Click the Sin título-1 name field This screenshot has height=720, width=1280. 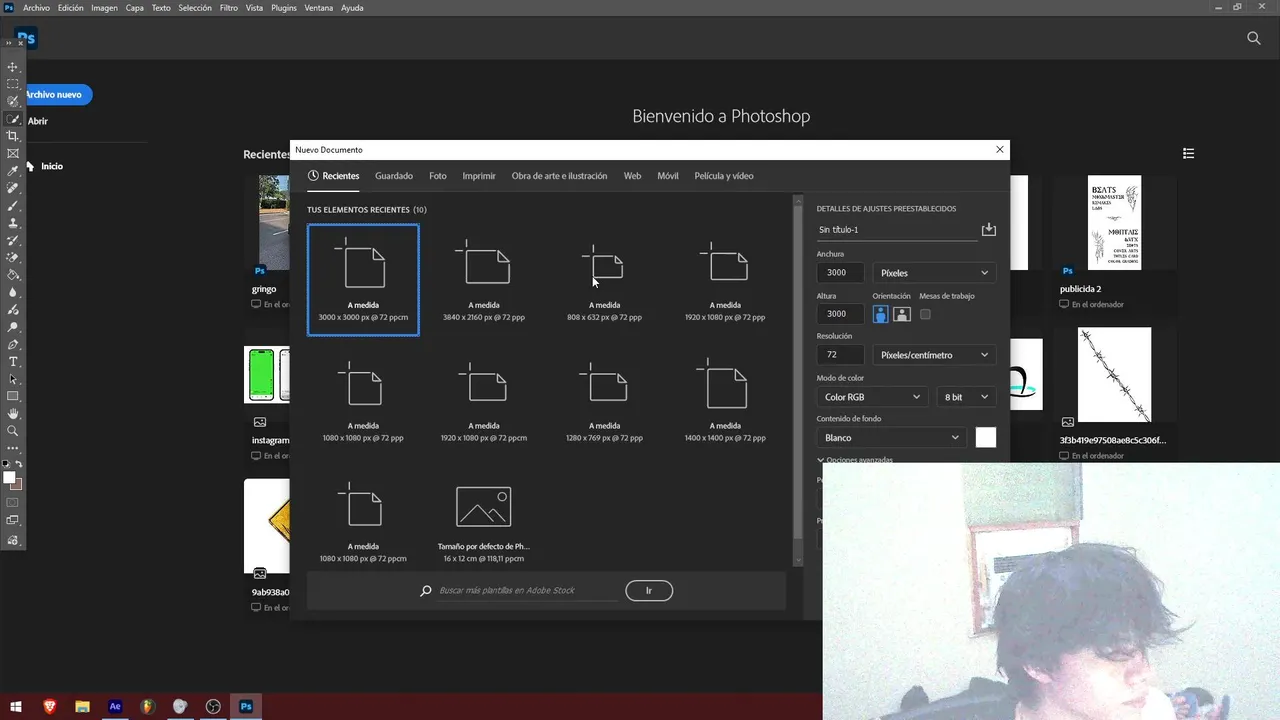point(897,230)
